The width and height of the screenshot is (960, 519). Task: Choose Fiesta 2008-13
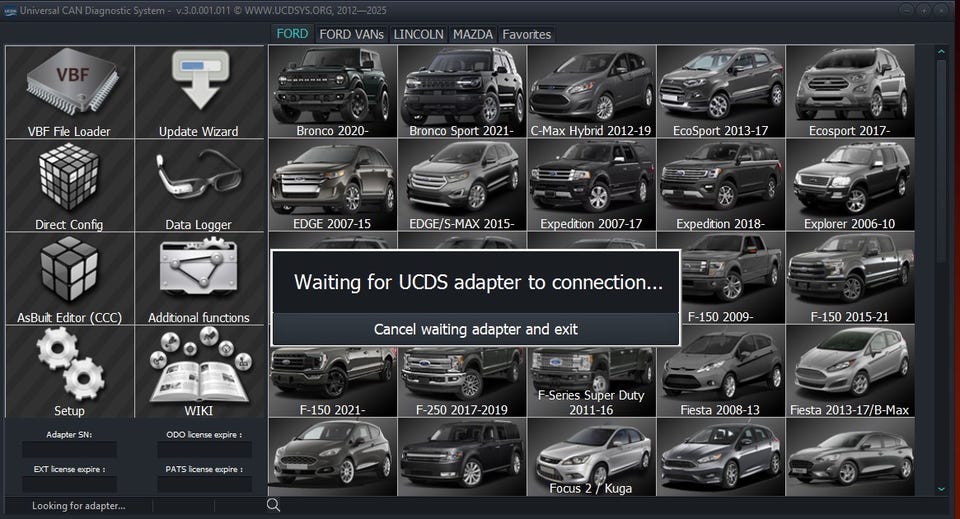721,372
